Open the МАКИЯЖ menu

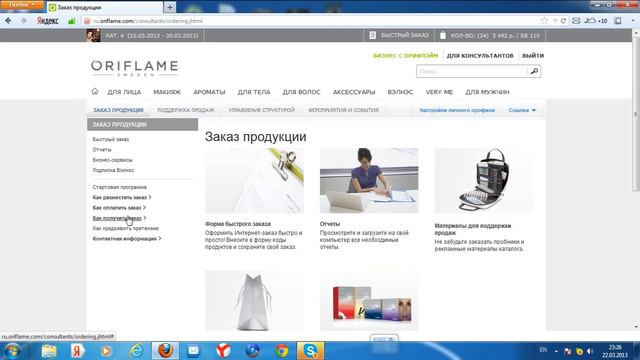[167, 92]
